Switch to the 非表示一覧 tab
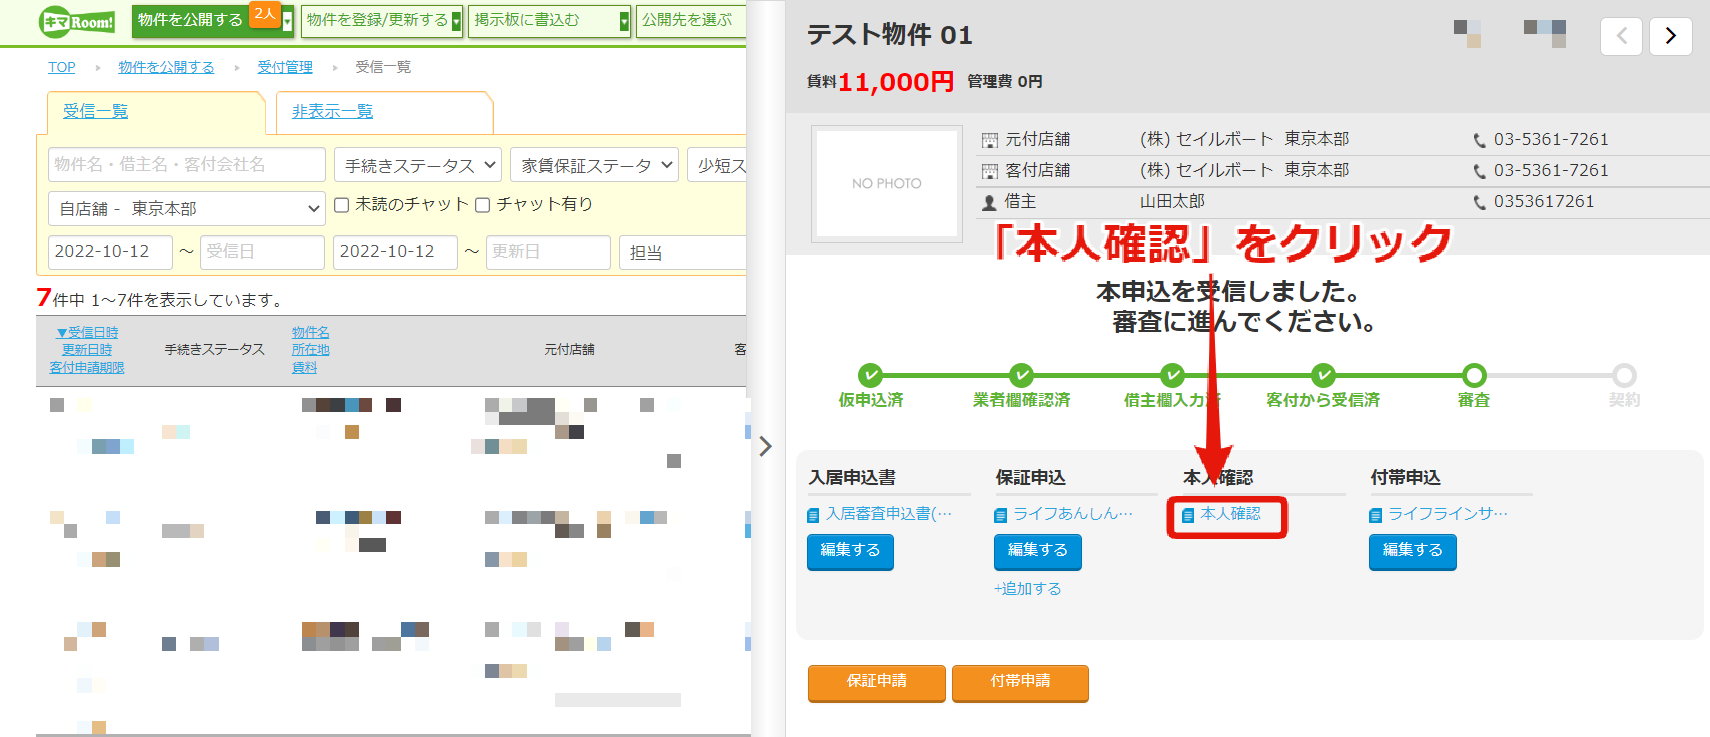1710x737 pixels. [332, 111]
